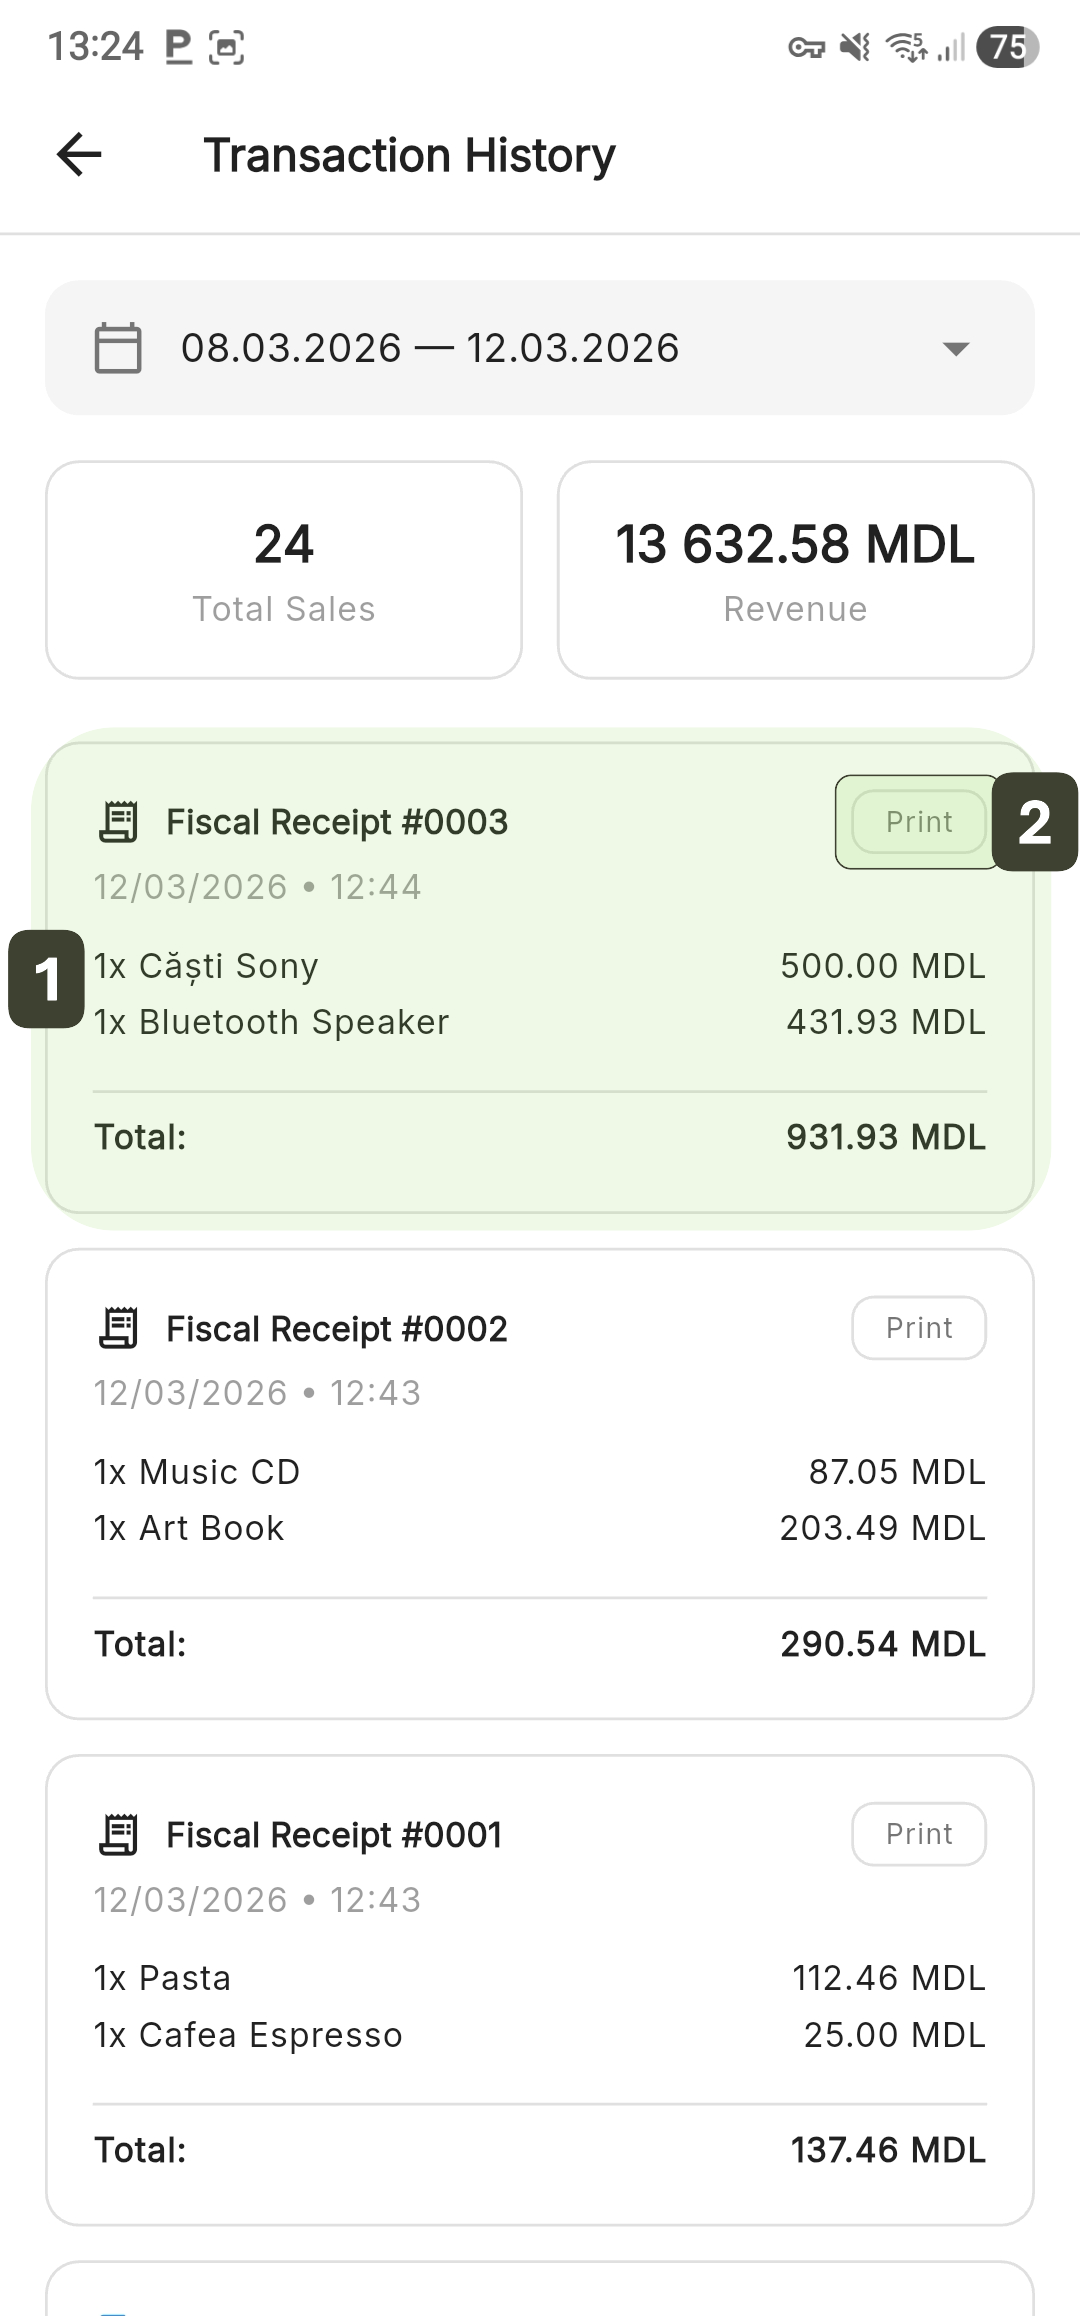Tap the Transaction History title
This screenshot has width=1080, height=2316.
click(x=409, y=155)
